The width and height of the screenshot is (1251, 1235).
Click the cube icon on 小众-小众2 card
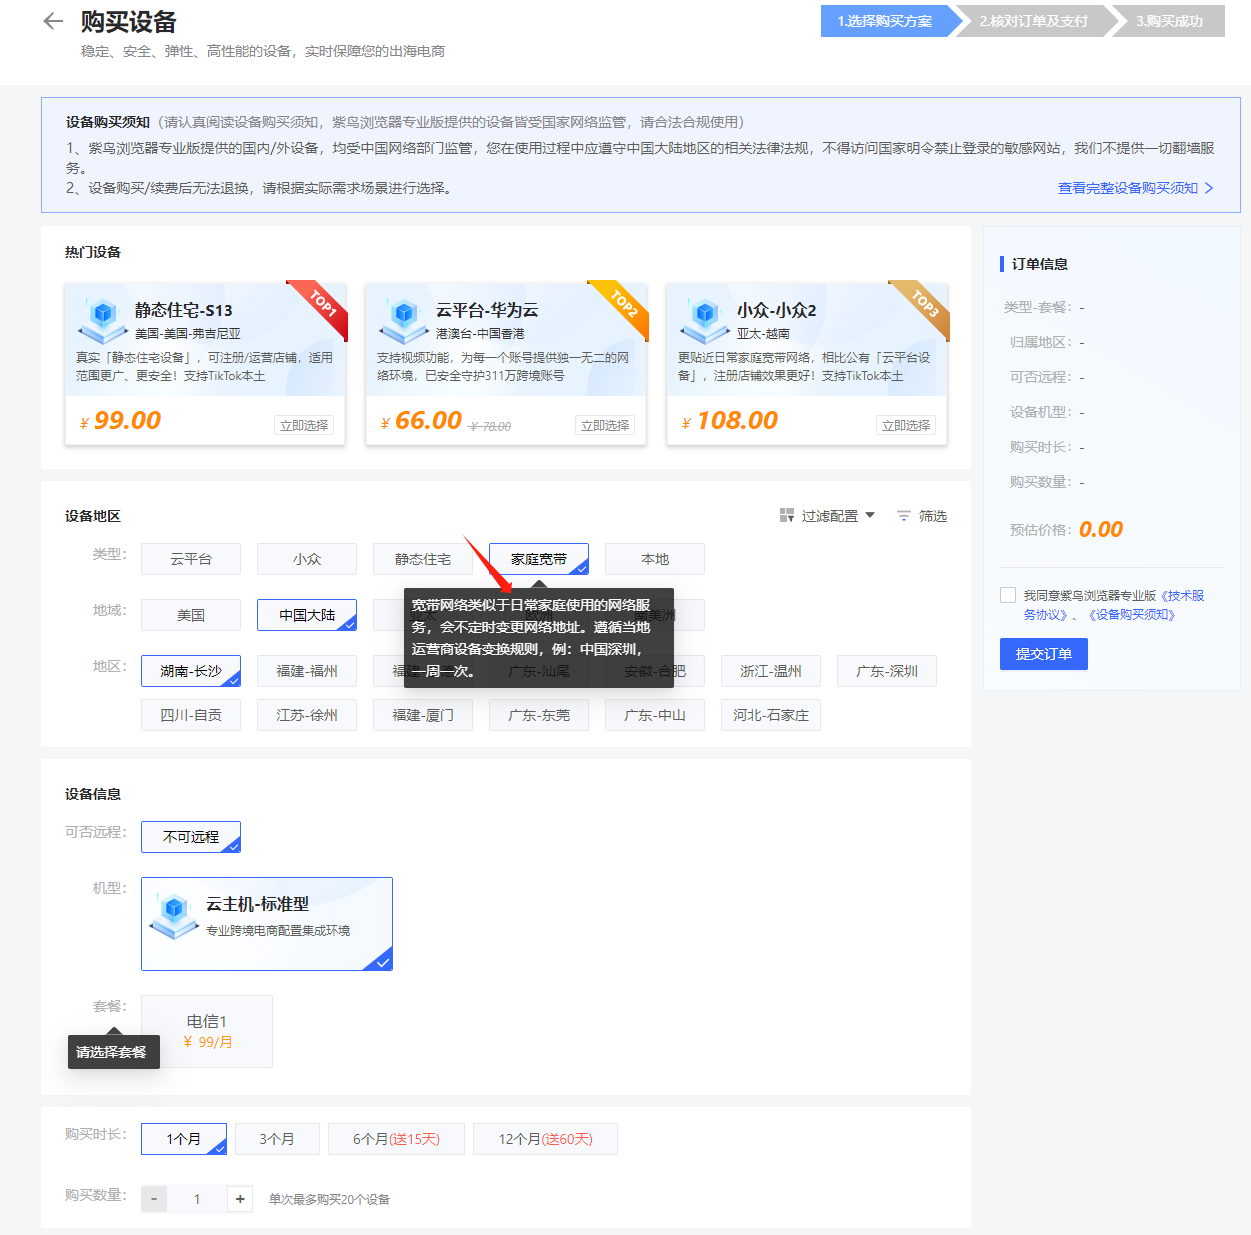click(705, 319)
